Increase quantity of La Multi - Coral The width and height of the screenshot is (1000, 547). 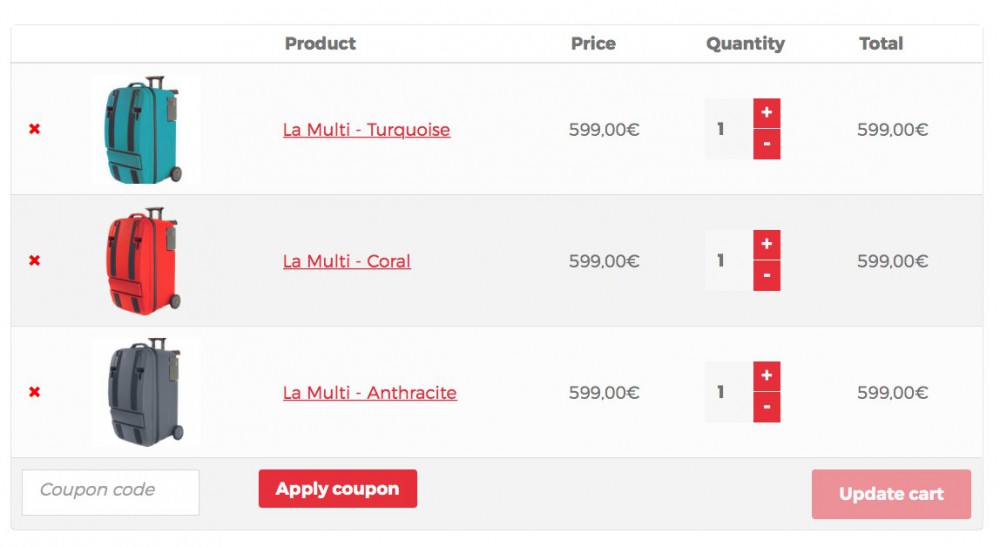coord(766,245)
